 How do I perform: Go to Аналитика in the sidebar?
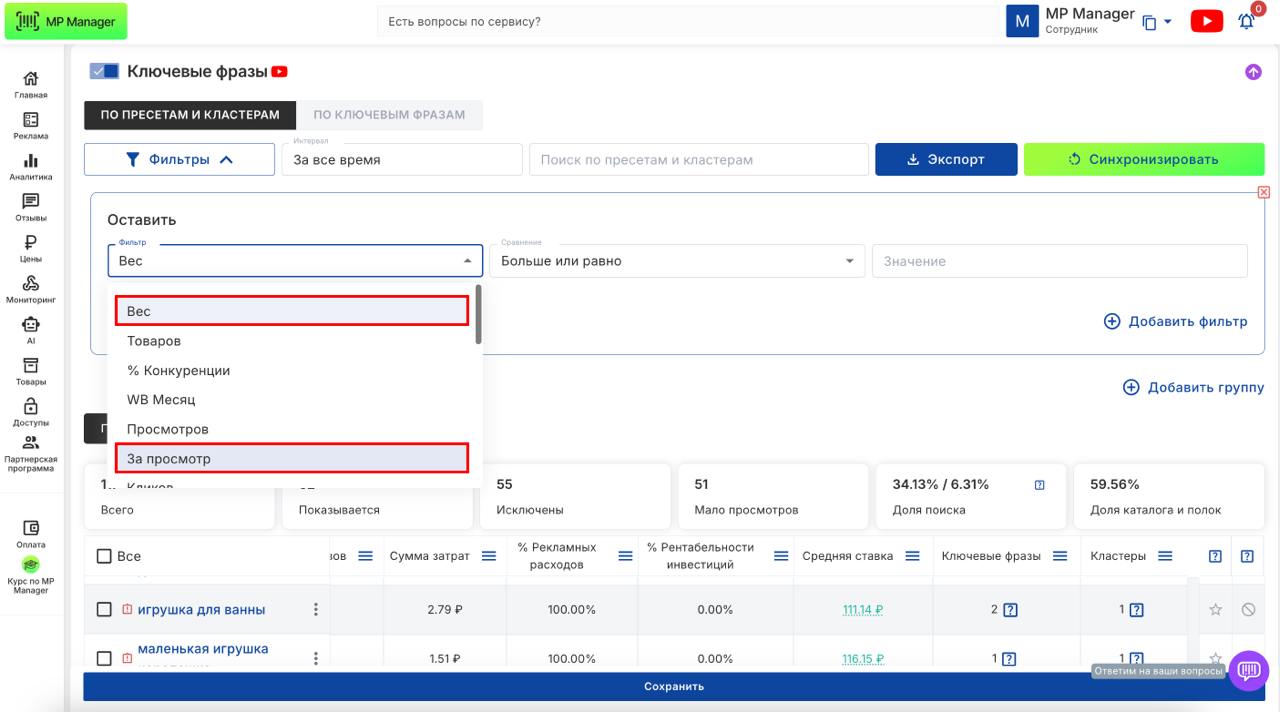30,167
